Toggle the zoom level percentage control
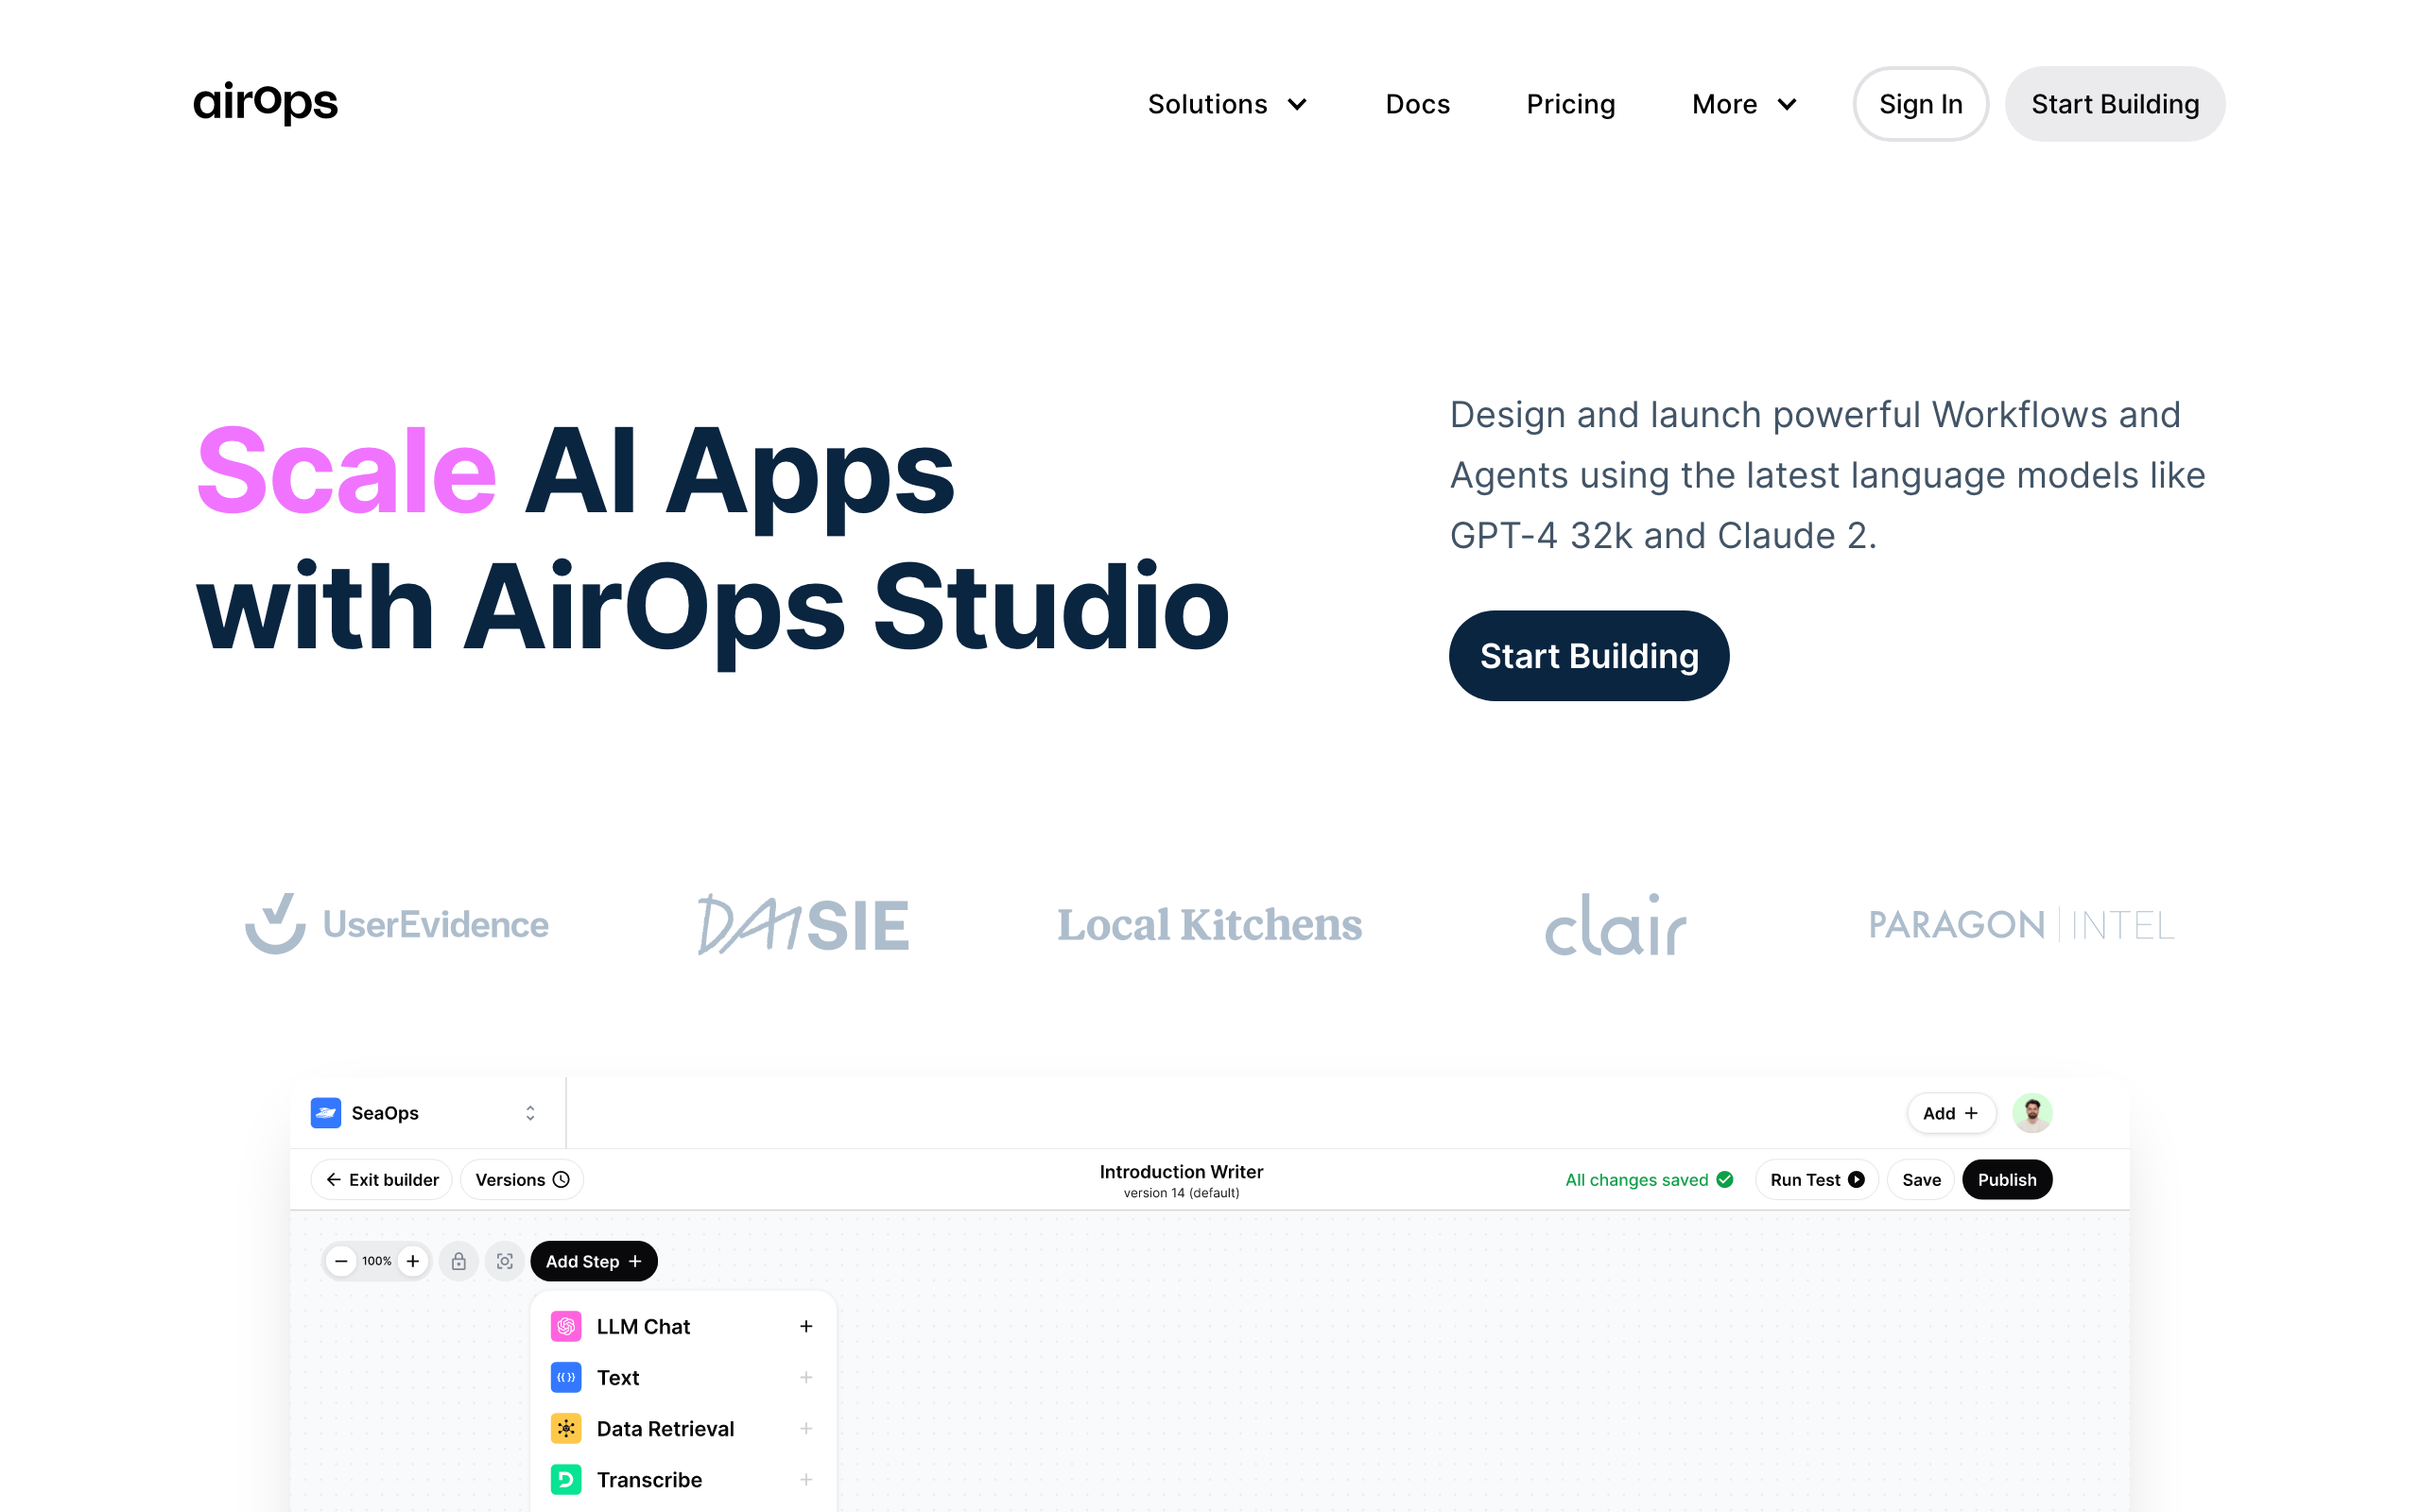 (x=376, y=1260)
